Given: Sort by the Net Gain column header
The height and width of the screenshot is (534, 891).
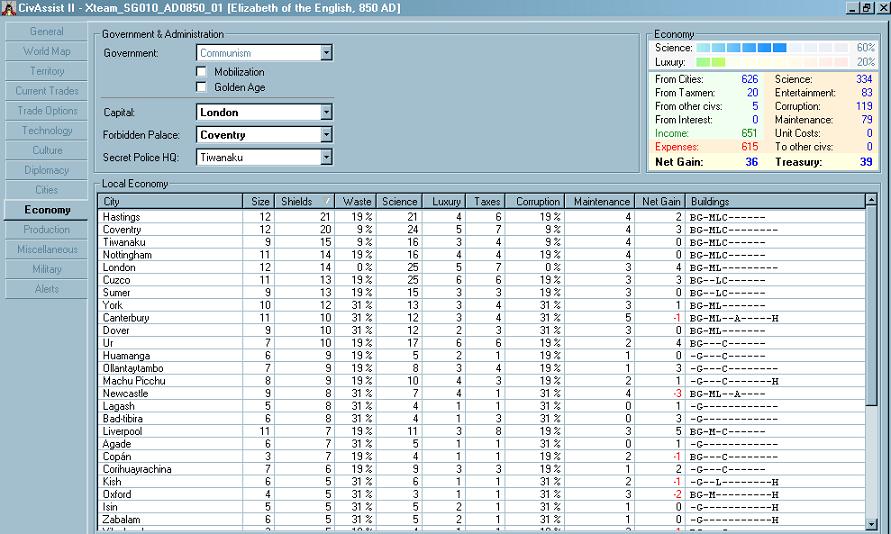Looking at the screenshot, I should click(660, 202).
